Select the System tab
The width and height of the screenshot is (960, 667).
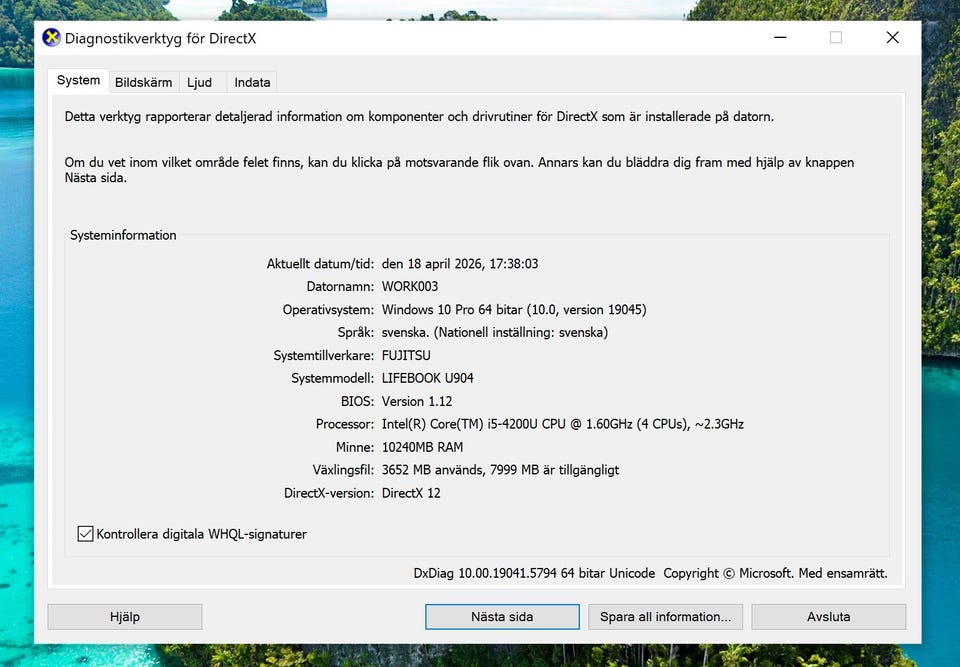(78, 80)
